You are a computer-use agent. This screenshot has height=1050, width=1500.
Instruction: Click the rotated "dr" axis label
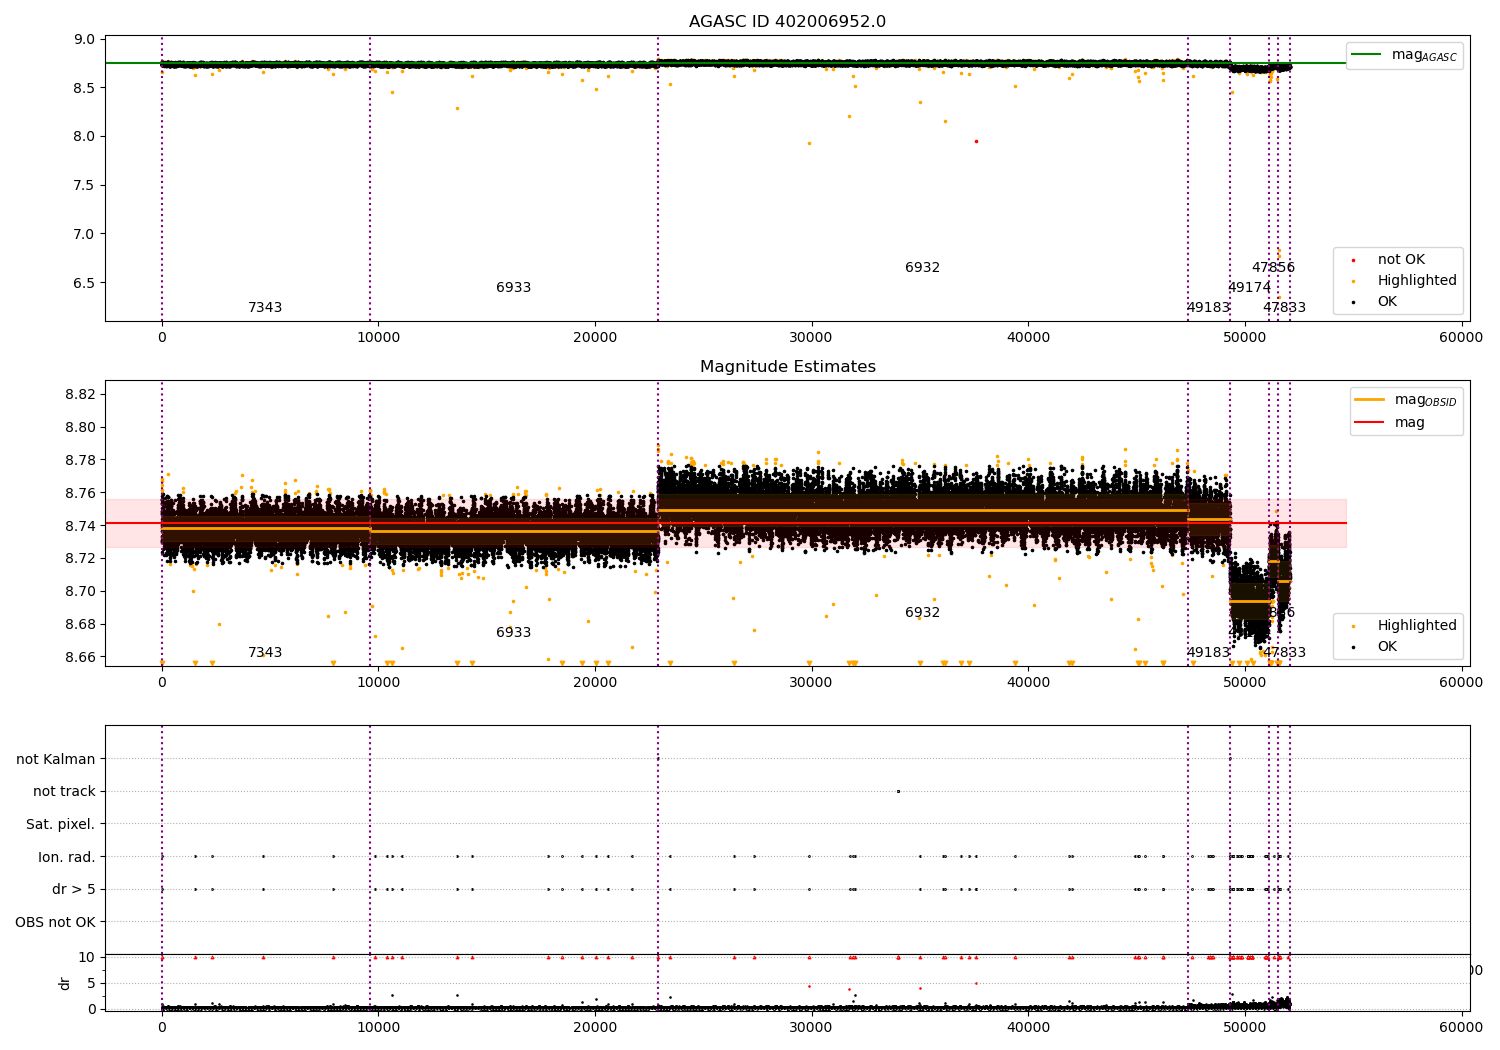click(x=65, y=983)
